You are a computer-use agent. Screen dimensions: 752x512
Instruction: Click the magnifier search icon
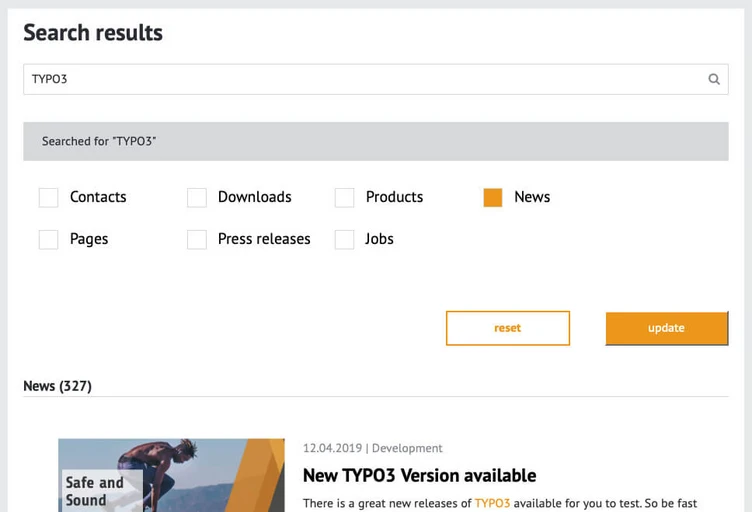pos(714,79)
